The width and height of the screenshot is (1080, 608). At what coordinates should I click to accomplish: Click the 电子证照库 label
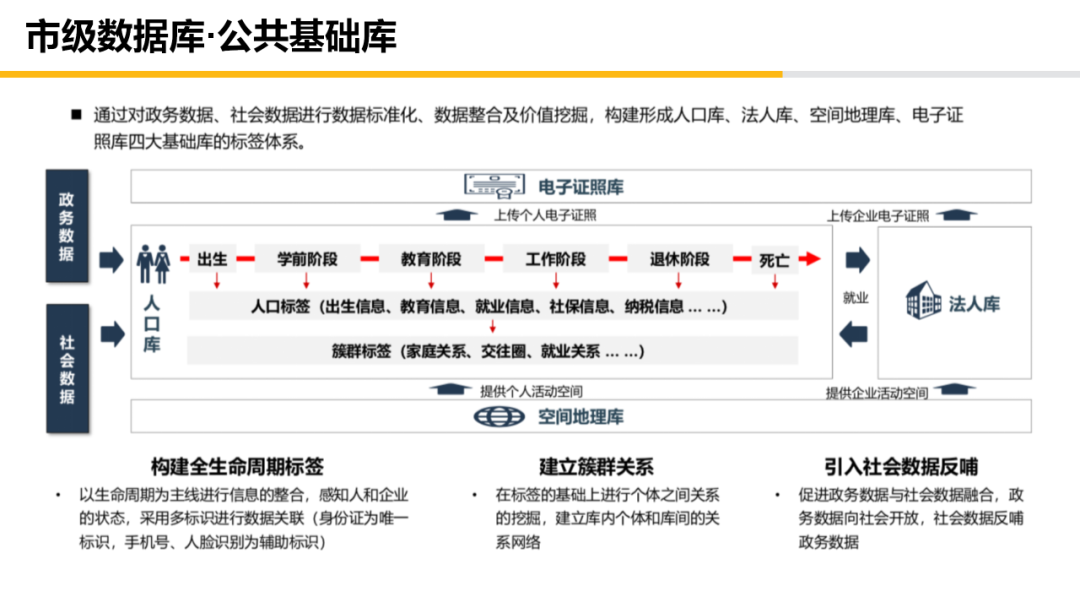point(581,187)
